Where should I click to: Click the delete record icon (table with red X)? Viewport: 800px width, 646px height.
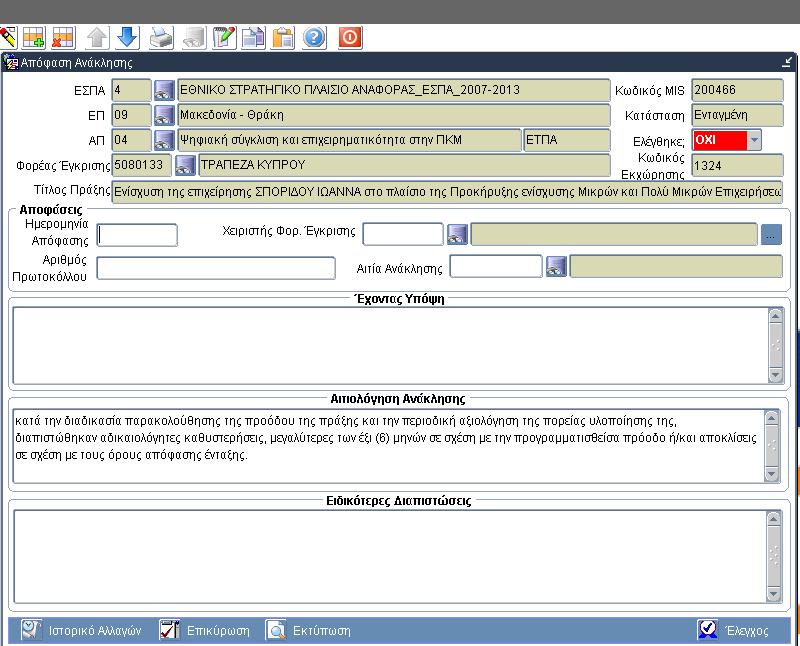(x=64, y=37)
